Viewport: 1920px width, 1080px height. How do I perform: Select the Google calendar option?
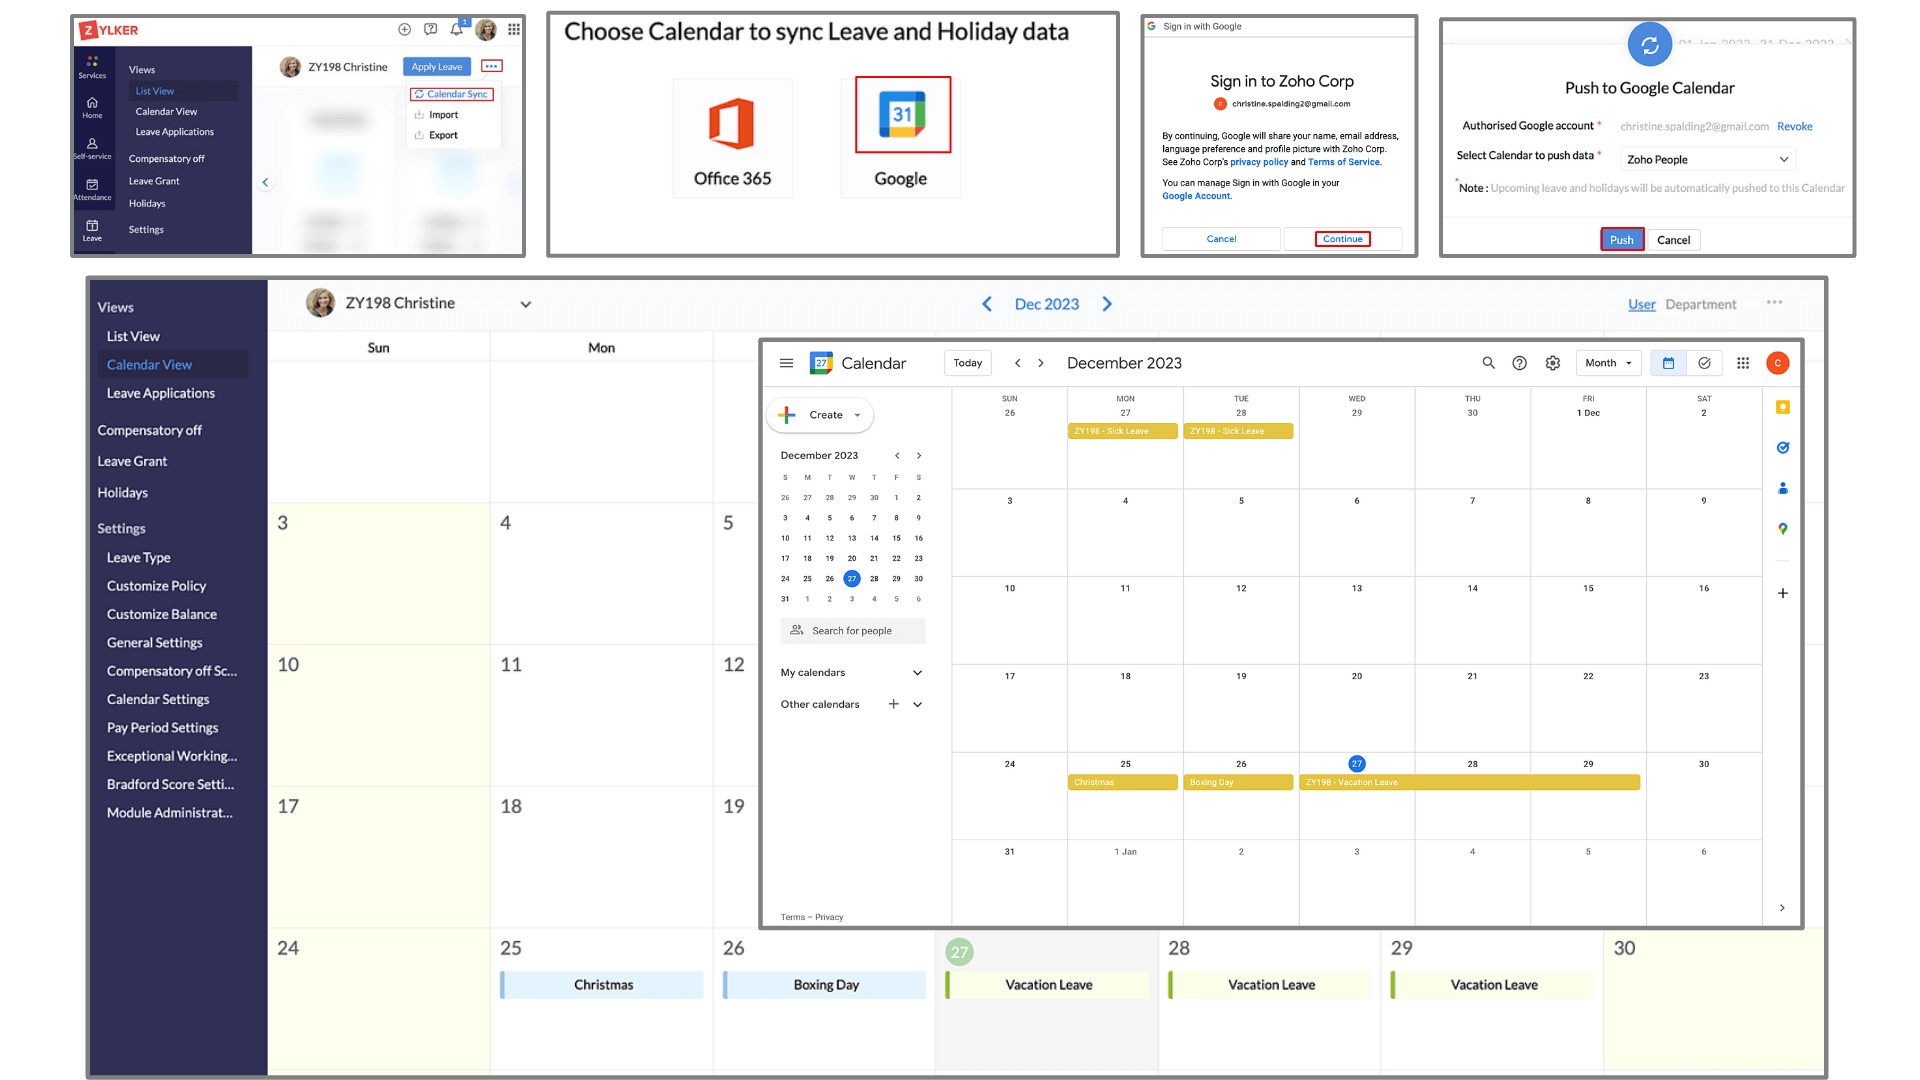click(x=901, y=138)
